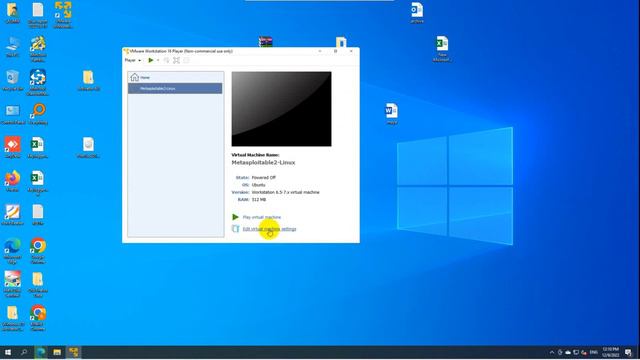The image size is (640, 360).
Task: Click the Unity mode toolbar icon
Action: coord(186,60)
